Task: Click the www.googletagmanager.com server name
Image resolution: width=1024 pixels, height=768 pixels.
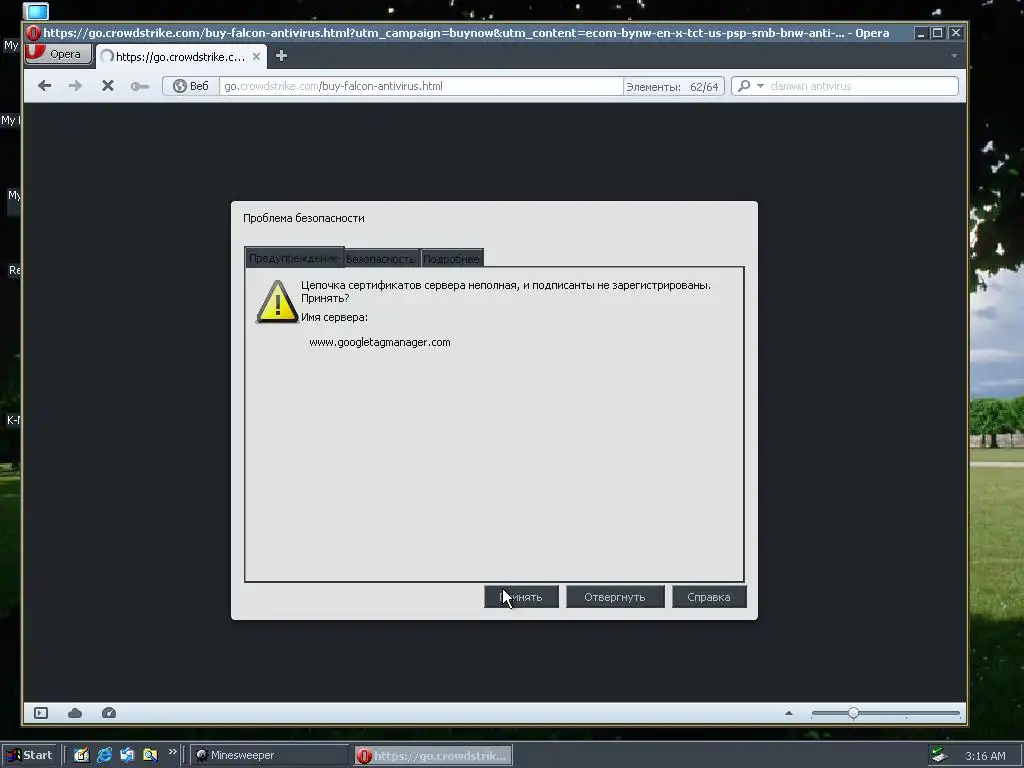Action: pyautogui.click(x=379, y=342)
